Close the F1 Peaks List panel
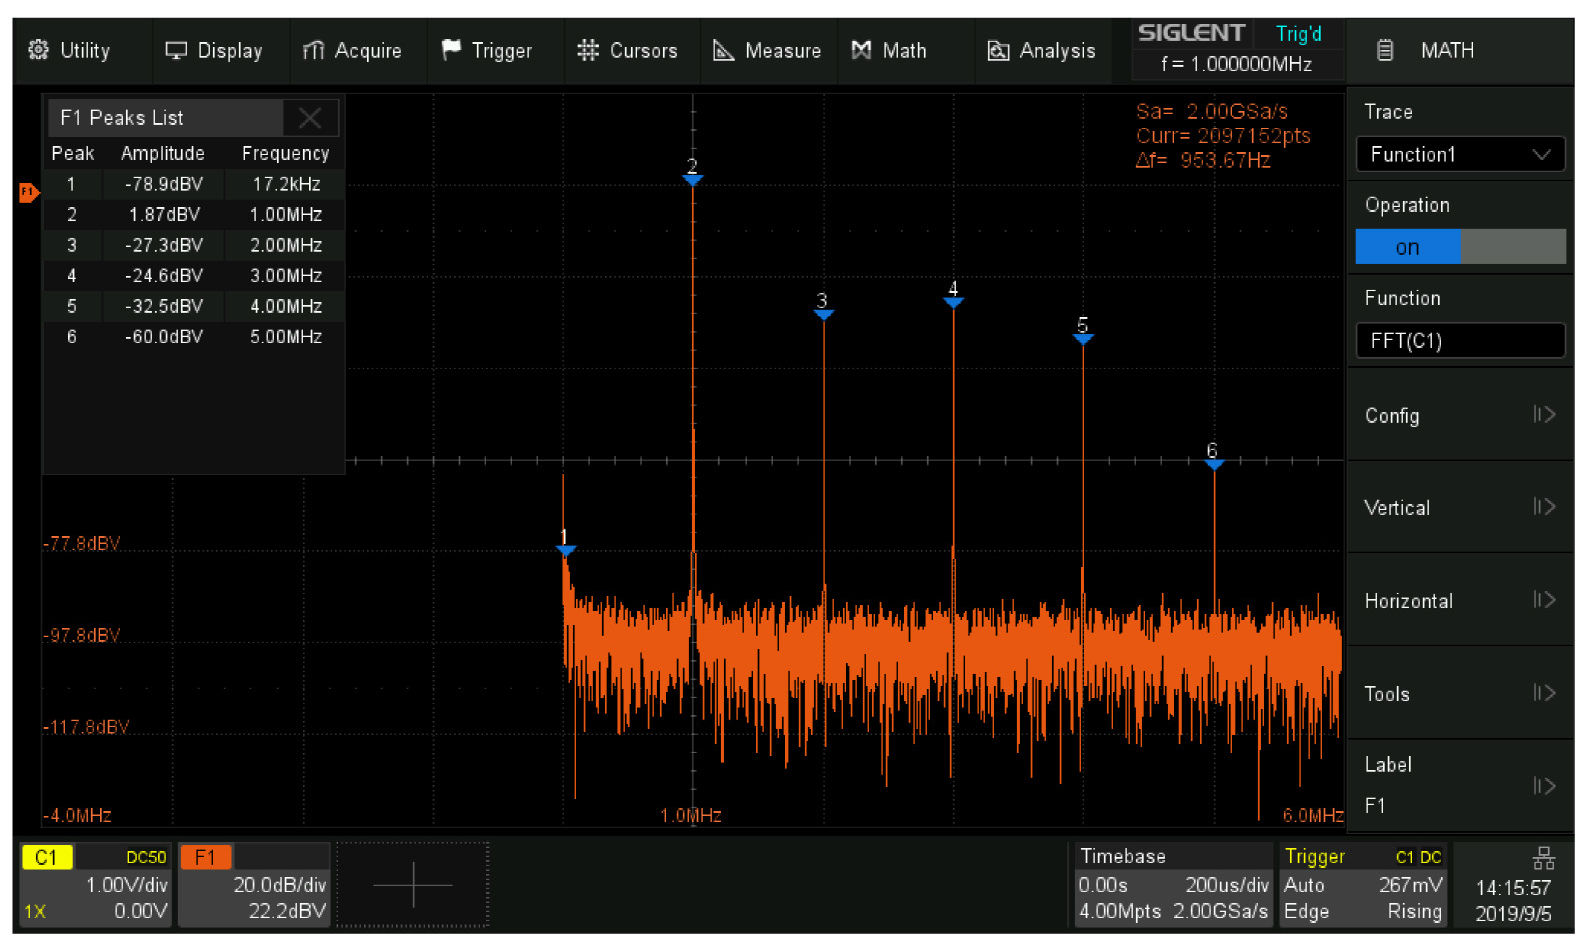 pyautogui.click(x=310, y=118)
